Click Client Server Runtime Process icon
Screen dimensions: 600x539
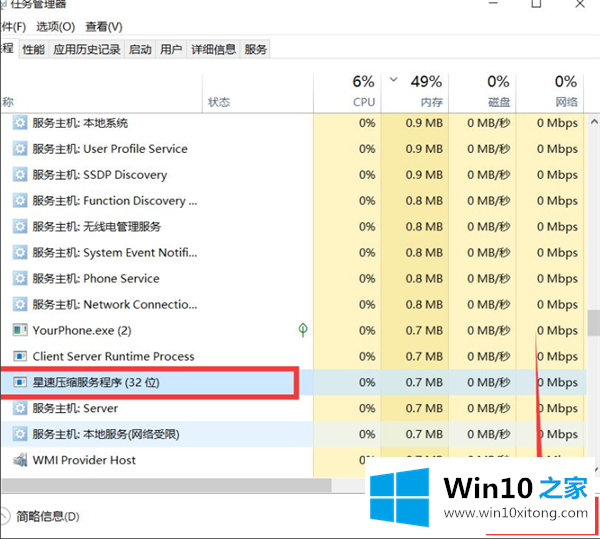(x=19, y=357)
